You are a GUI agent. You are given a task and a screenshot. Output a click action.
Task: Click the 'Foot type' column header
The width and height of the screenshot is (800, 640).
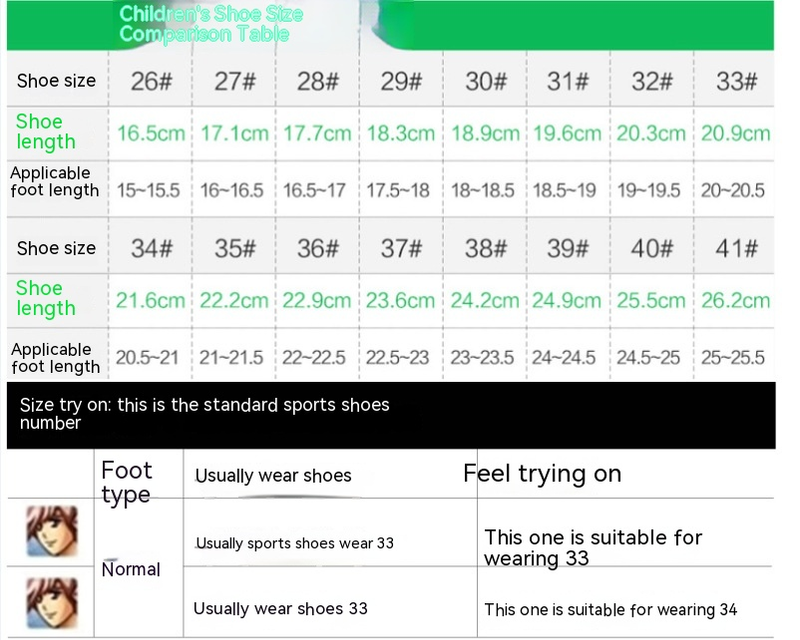pyautogui.click(x=127, y=482)
